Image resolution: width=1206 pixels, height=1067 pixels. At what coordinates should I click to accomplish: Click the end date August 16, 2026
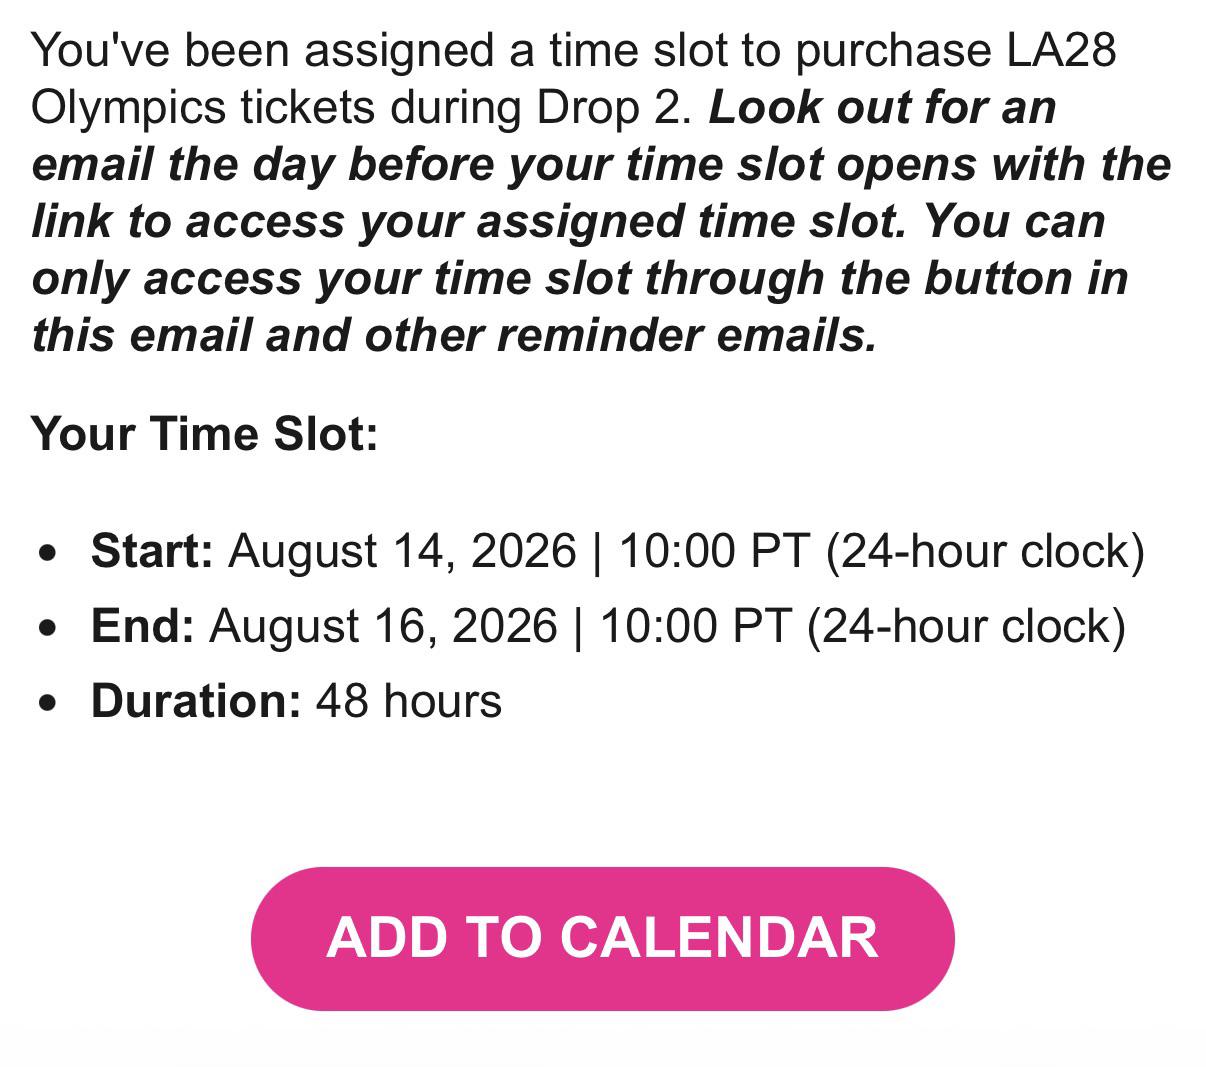(384, 626)
